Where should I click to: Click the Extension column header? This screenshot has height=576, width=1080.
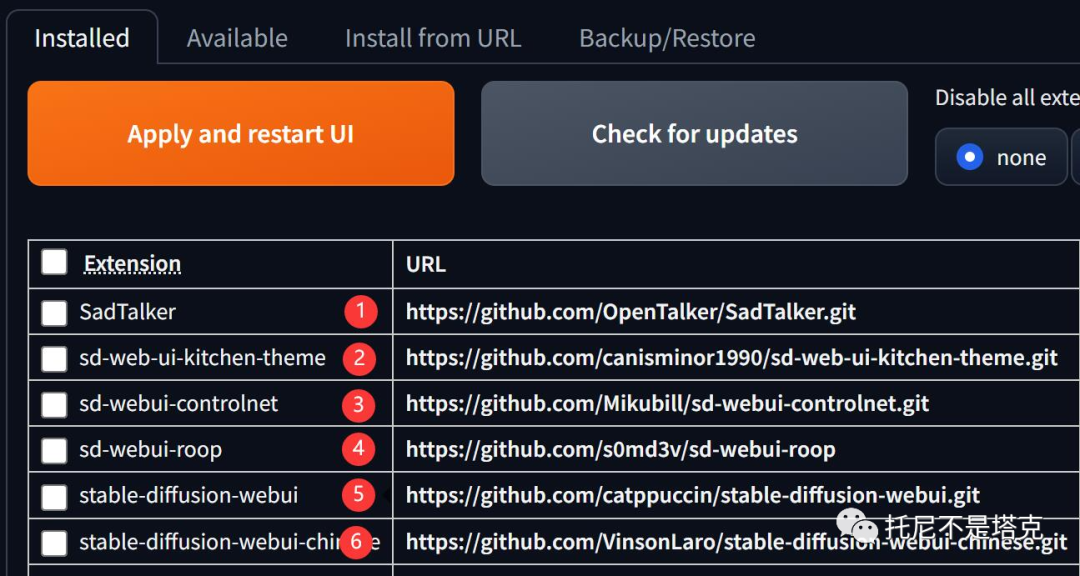132,264
